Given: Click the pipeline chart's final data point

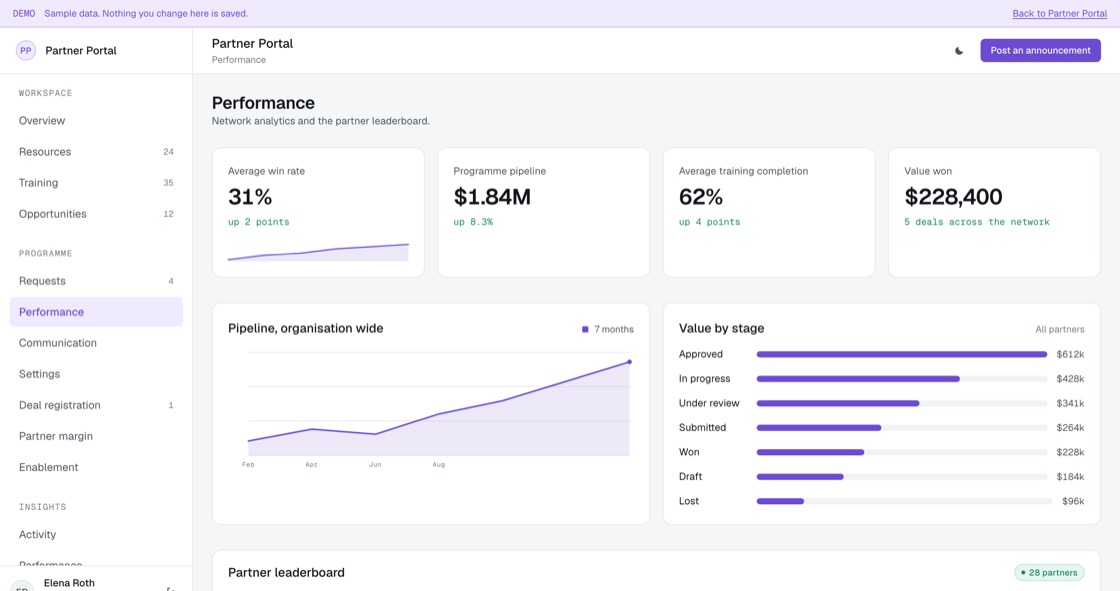Looking at the screenshot, I should click(629, 362).
